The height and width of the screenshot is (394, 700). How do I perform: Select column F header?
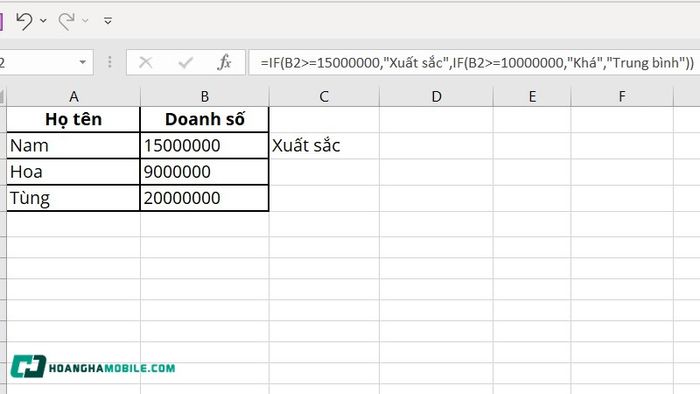pyautogui.click(x=622, y=96)
